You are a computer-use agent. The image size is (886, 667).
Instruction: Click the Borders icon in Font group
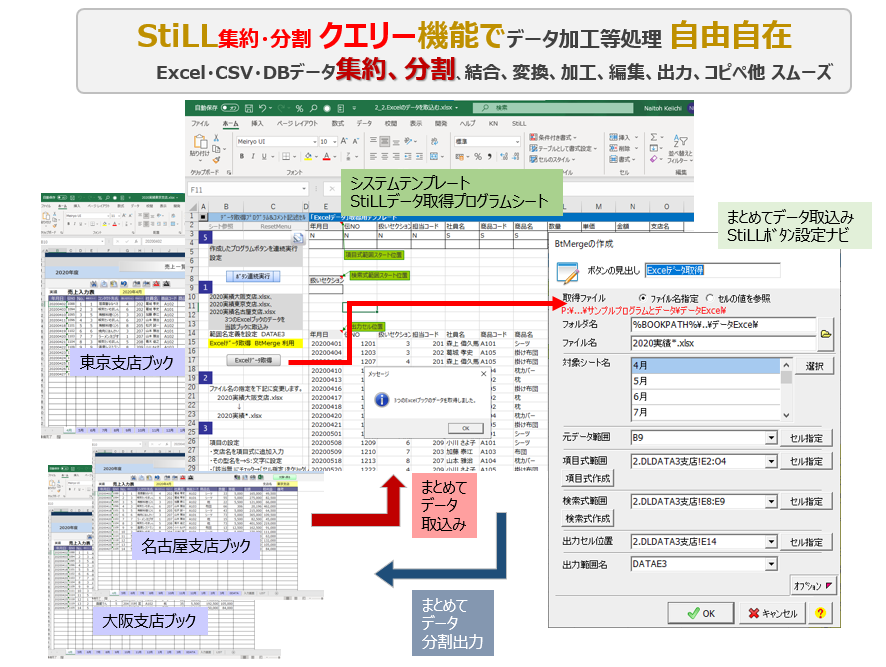(286, 157)
